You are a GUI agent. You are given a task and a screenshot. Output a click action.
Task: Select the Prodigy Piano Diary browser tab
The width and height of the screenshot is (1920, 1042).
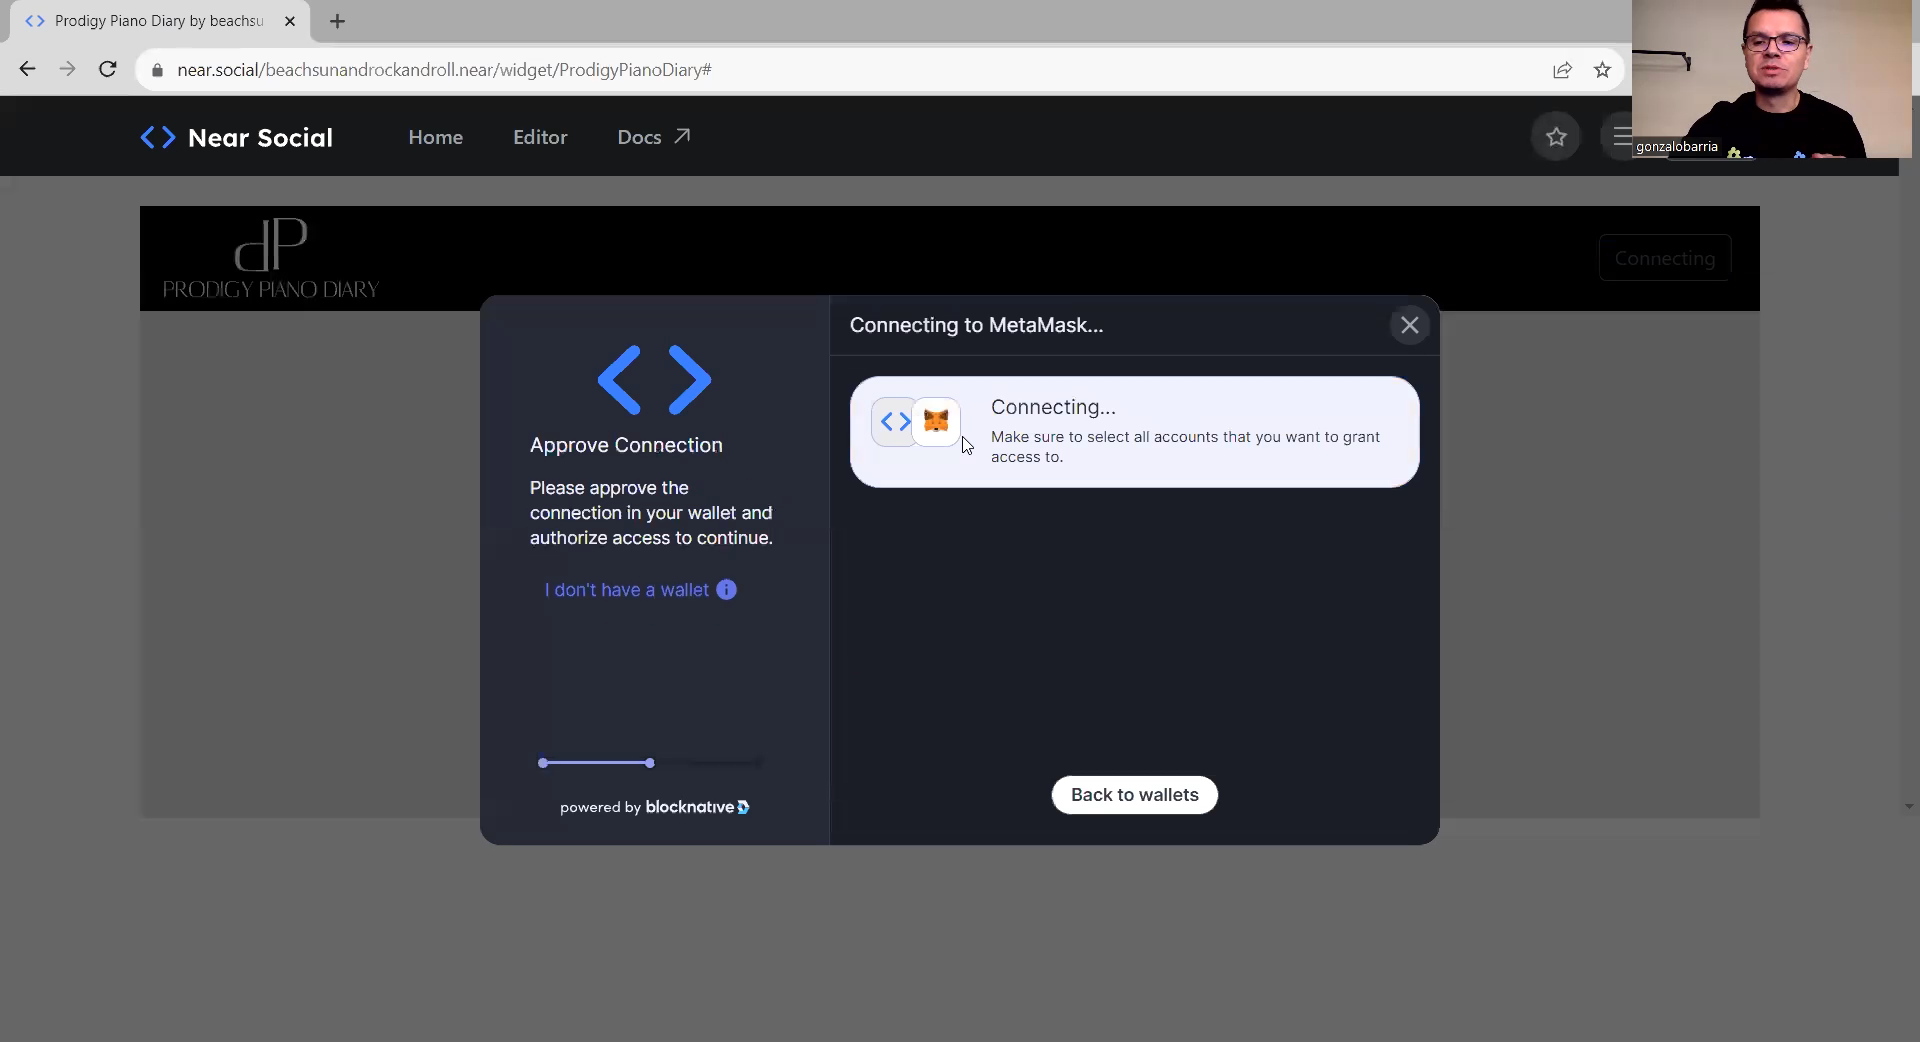[x=160, y=21]
